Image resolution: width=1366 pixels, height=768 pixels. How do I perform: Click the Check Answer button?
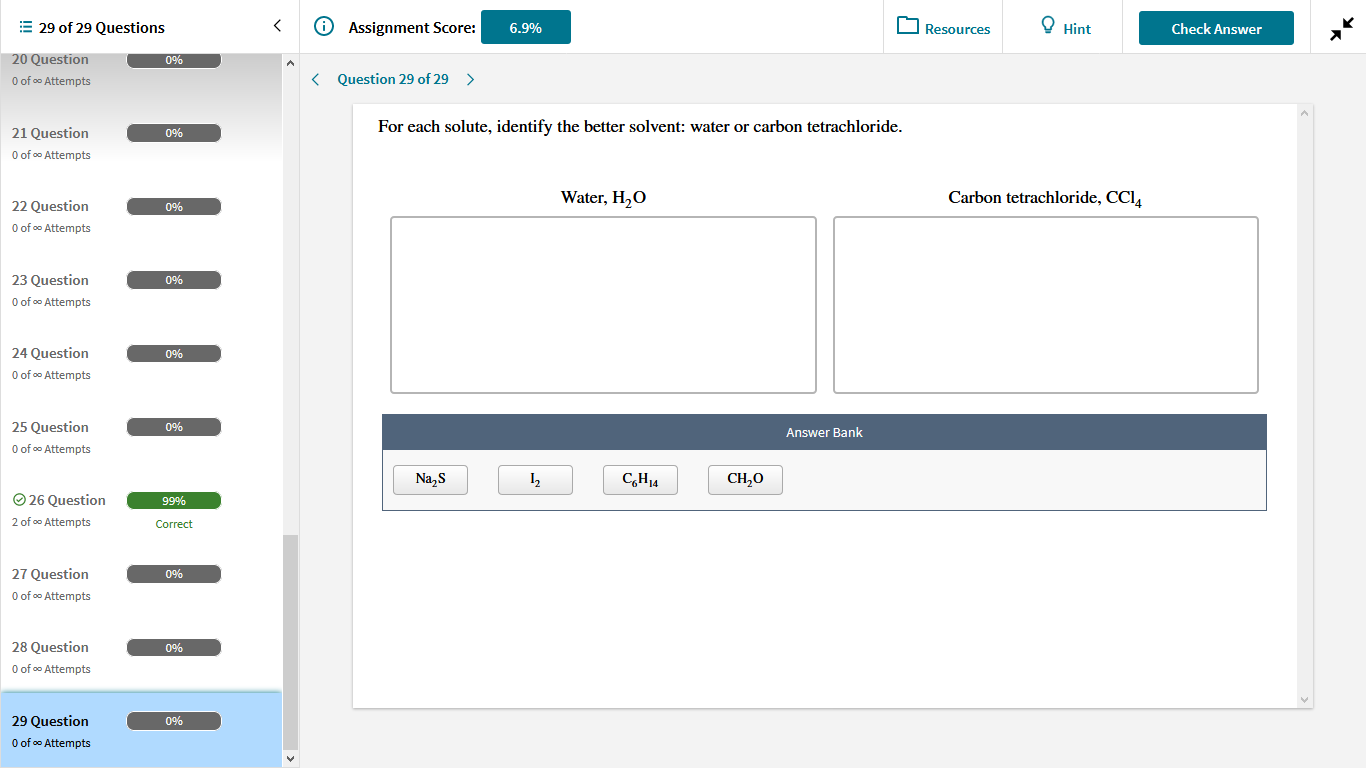[1216, 28]
